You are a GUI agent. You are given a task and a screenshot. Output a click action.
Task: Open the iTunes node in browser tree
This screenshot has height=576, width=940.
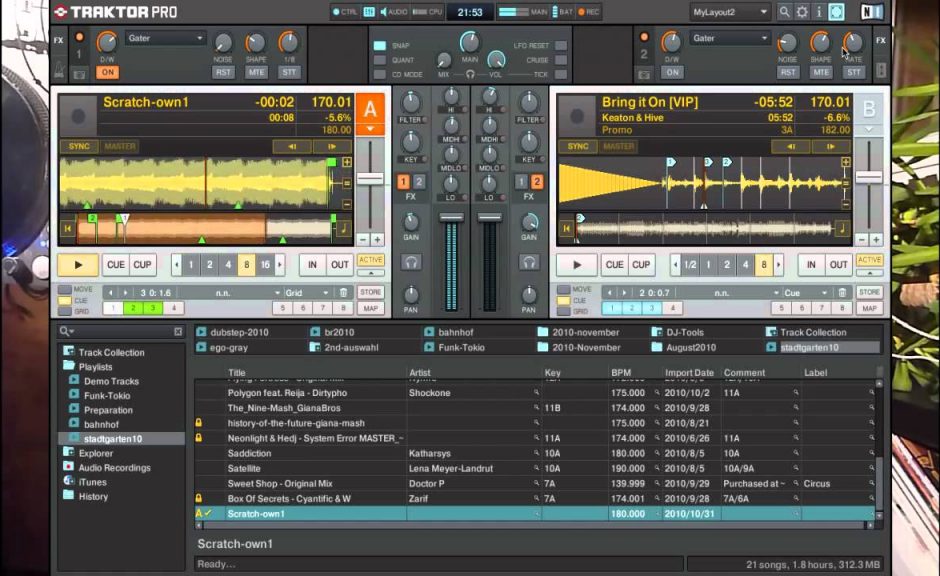coord(92,482)
